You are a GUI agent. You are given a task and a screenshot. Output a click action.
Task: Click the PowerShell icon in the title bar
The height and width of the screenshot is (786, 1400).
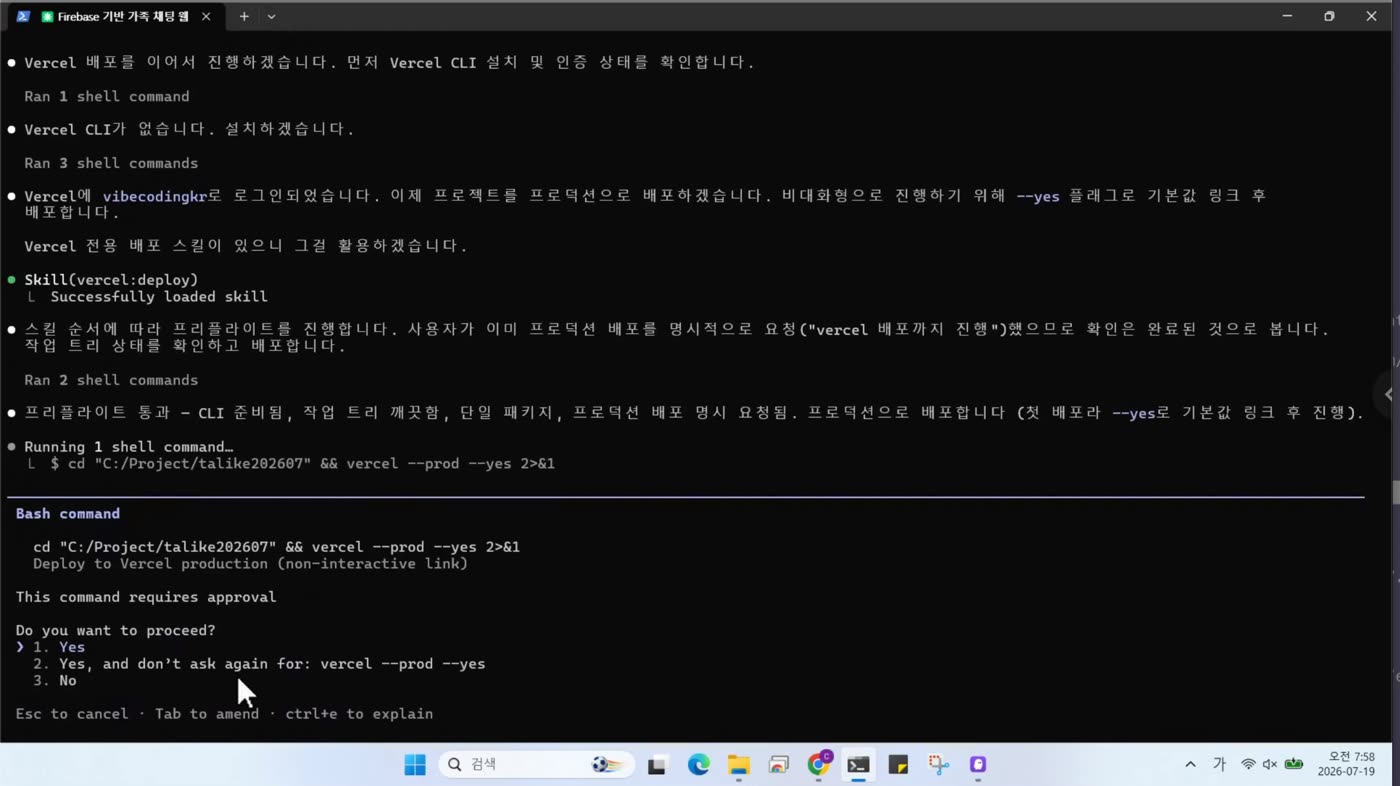(x=23, y=16)
